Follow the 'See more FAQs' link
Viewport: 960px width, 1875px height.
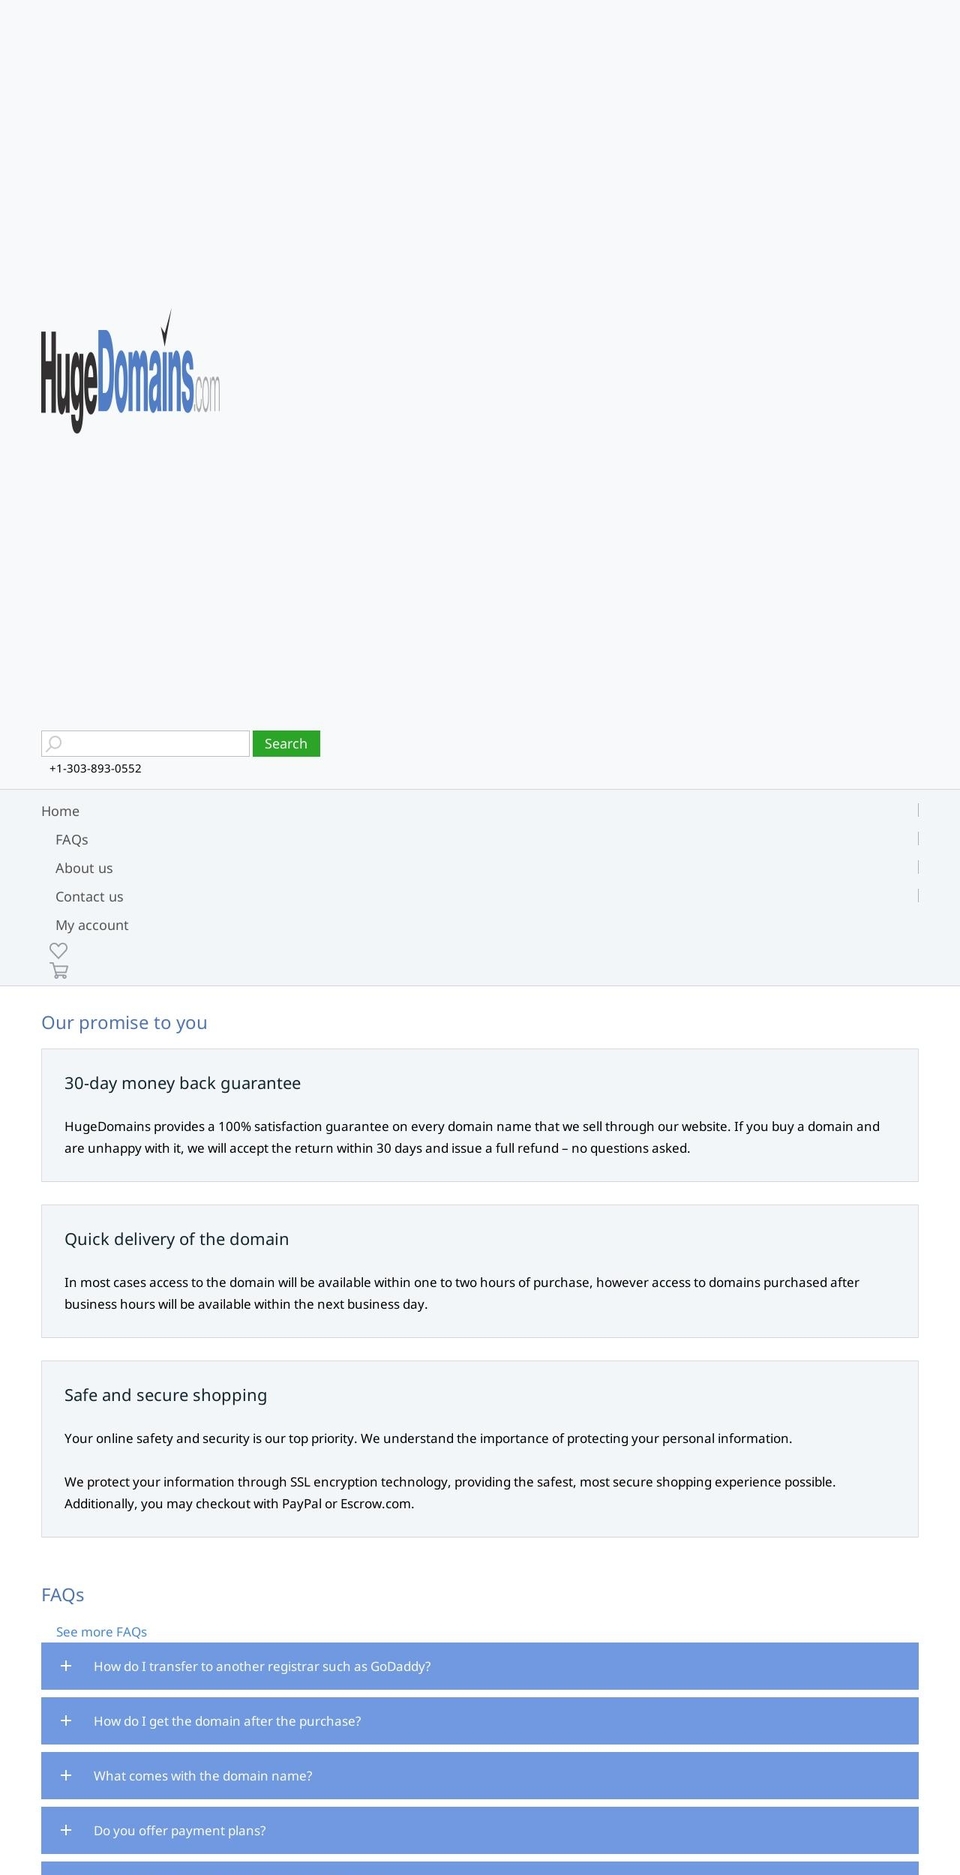[x=101, y=1632]
